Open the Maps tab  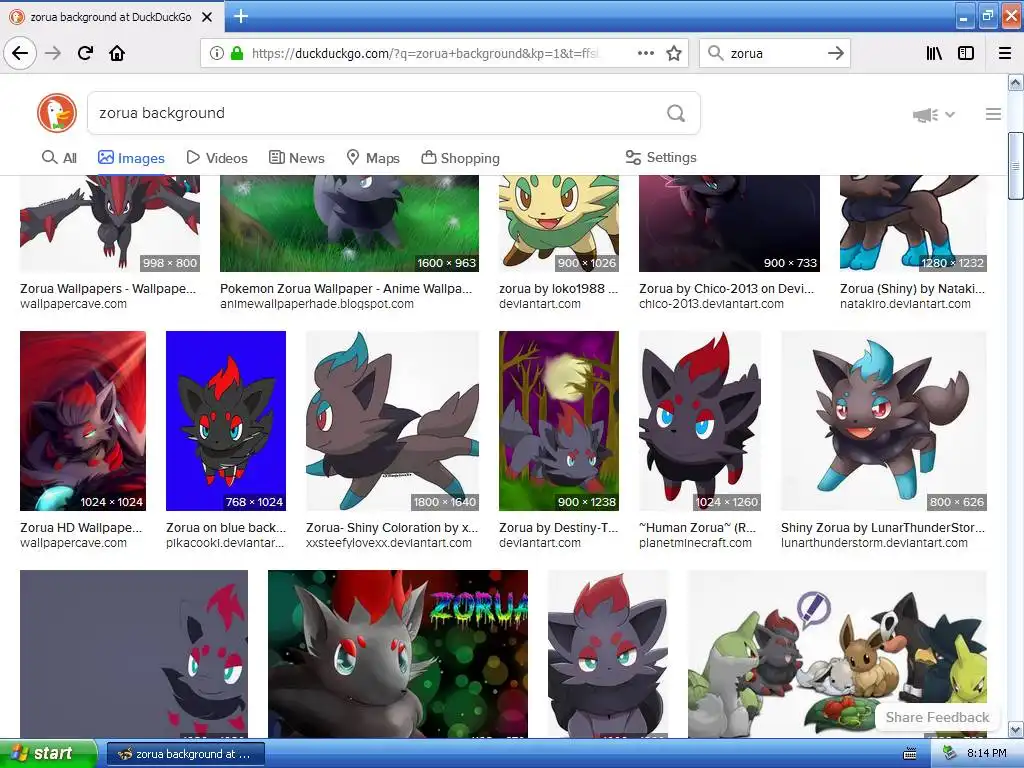tap(373, 158)
